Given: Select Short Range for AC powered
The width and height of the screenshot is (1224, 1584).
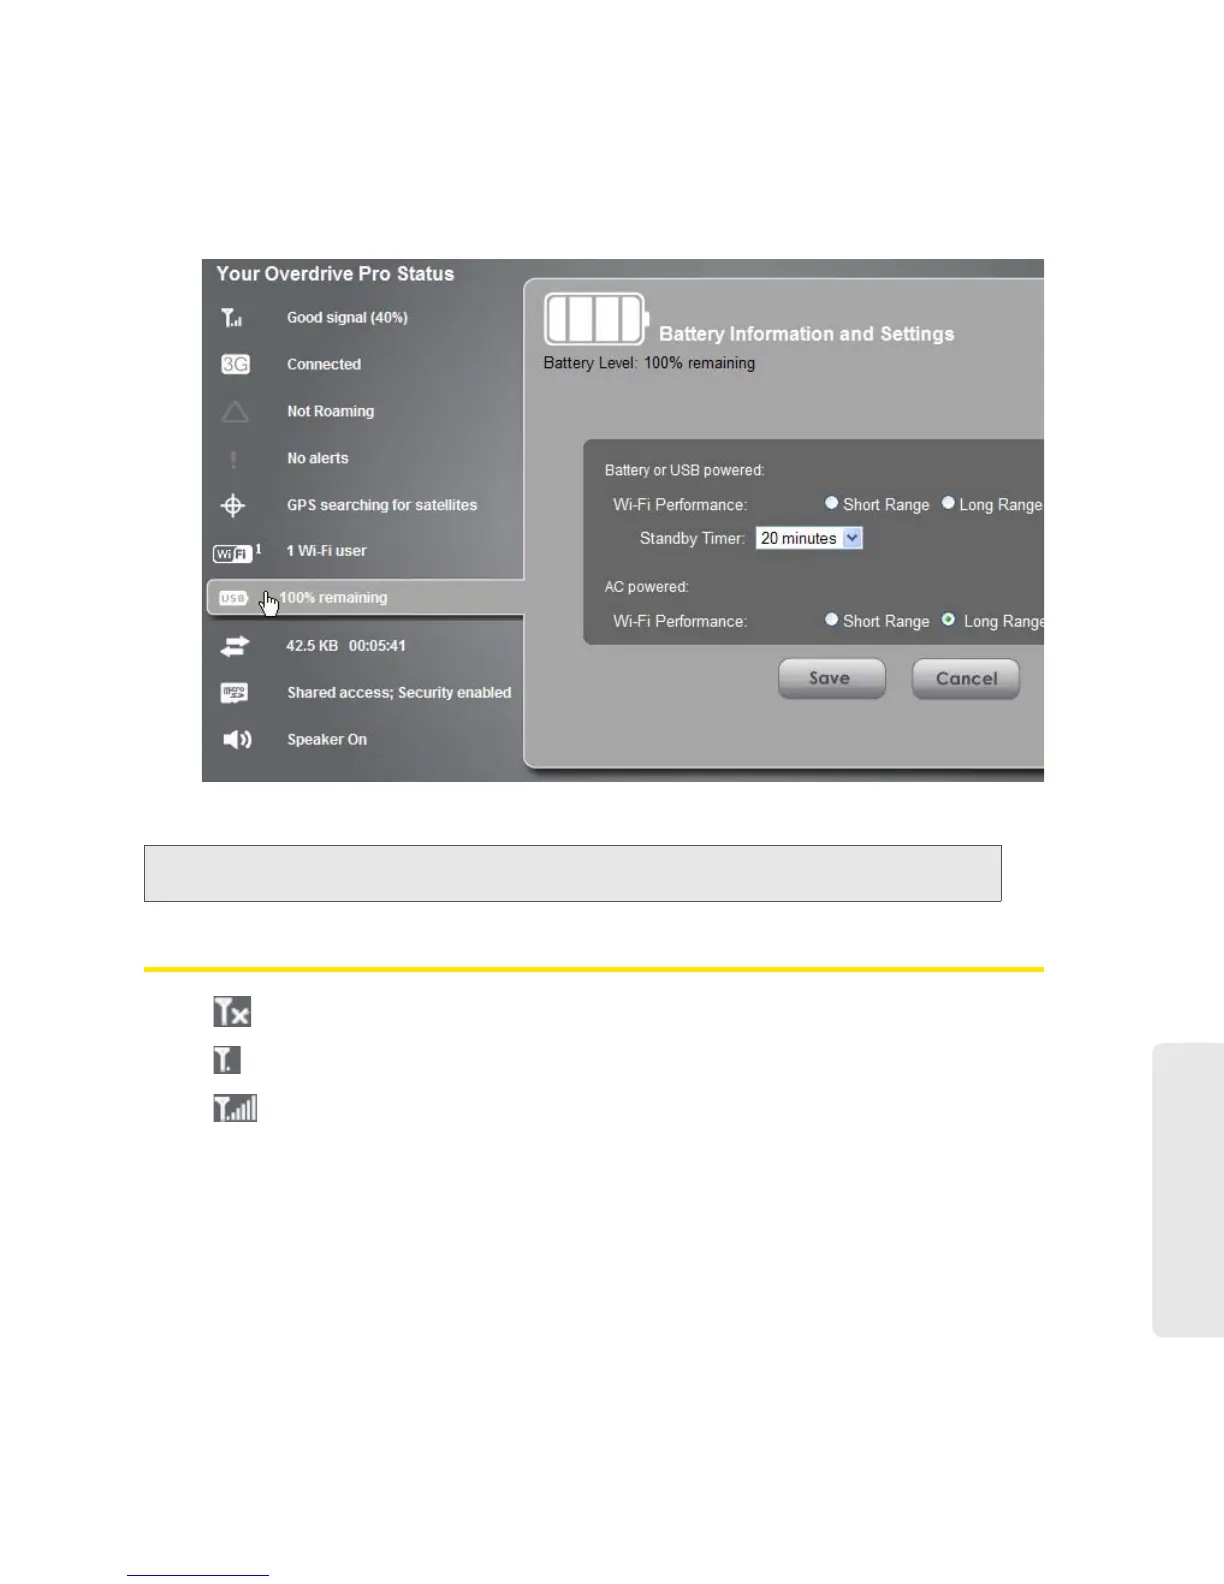Looking at the screenshot, I should 831,620.
